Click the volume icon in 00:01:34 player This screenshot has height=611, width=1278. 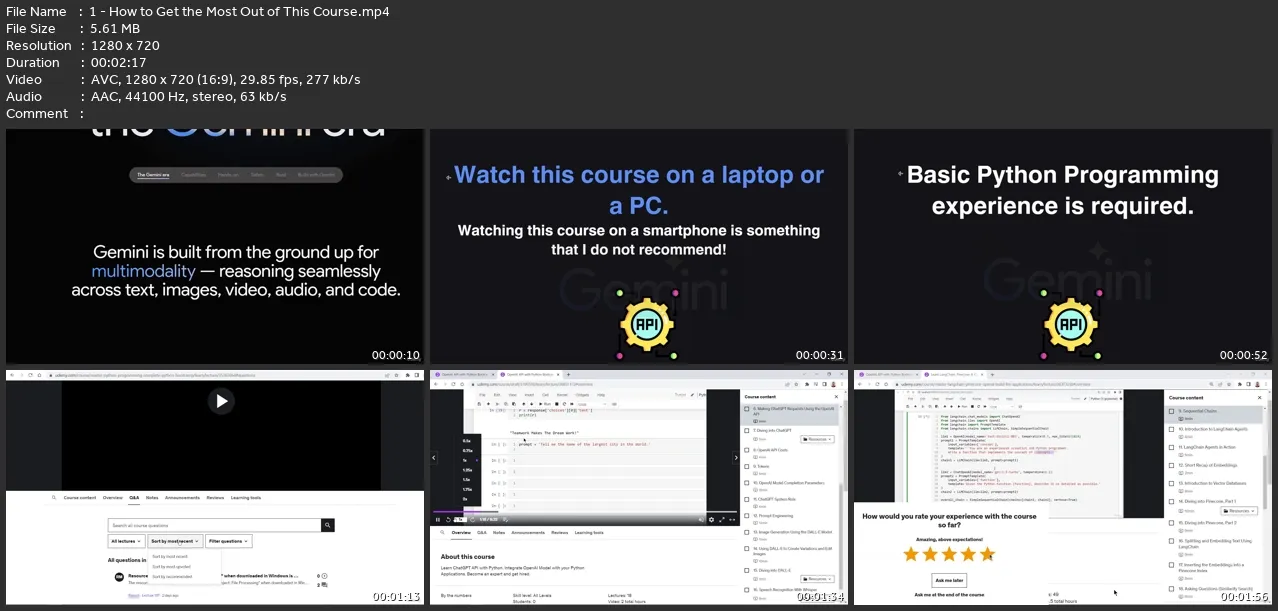(x=701, y=520)
